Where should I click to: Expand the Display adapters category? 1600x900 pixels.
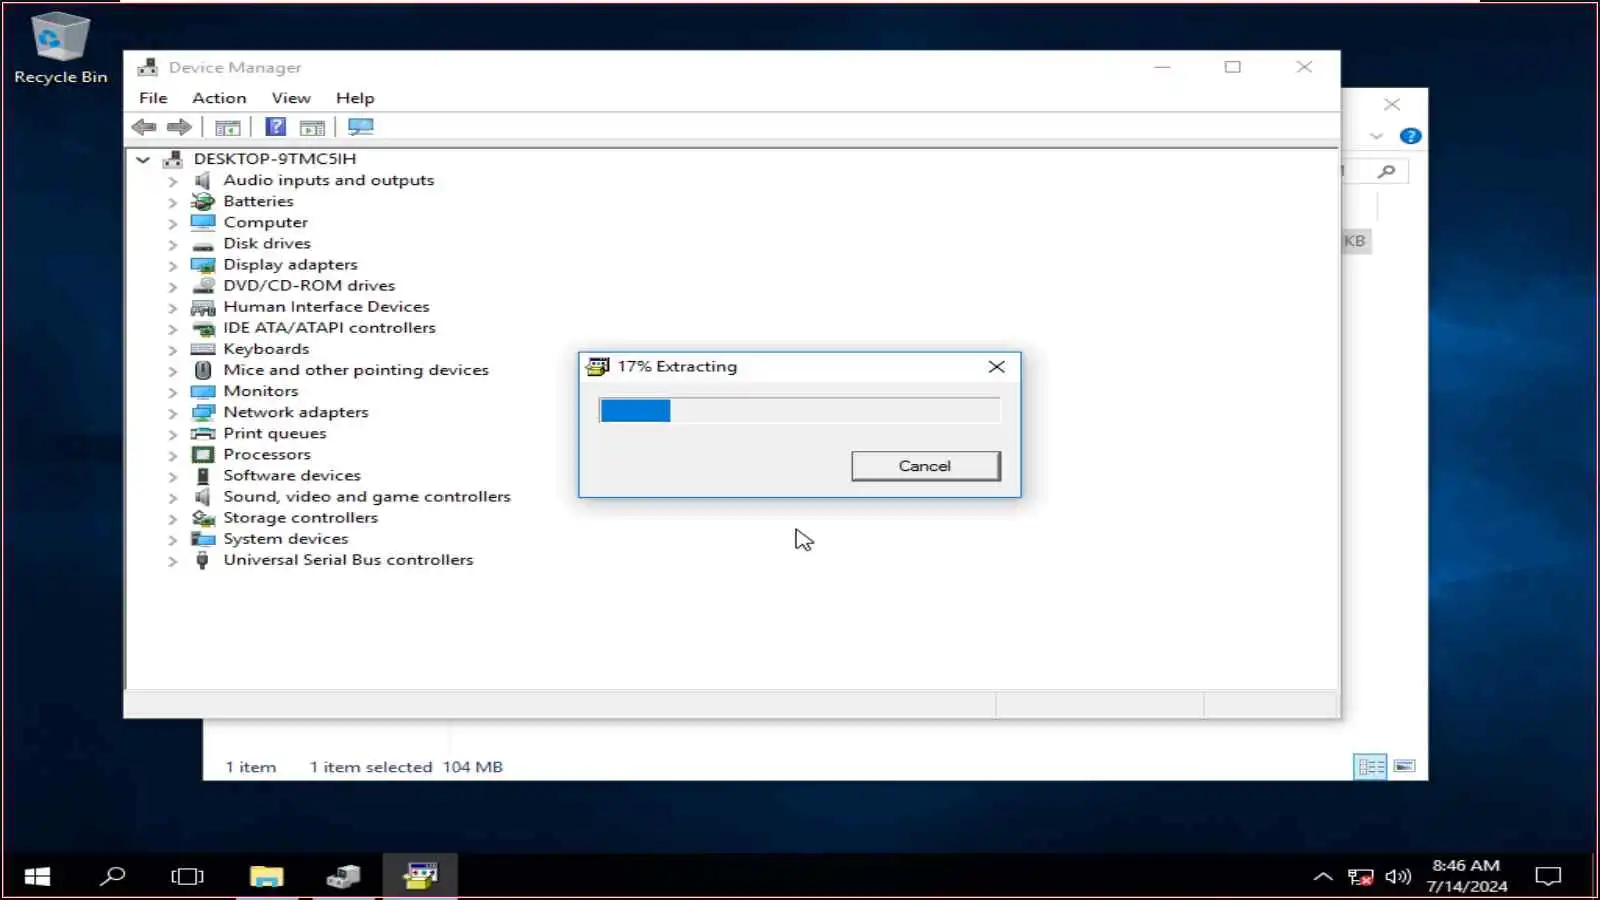[173, 265]
